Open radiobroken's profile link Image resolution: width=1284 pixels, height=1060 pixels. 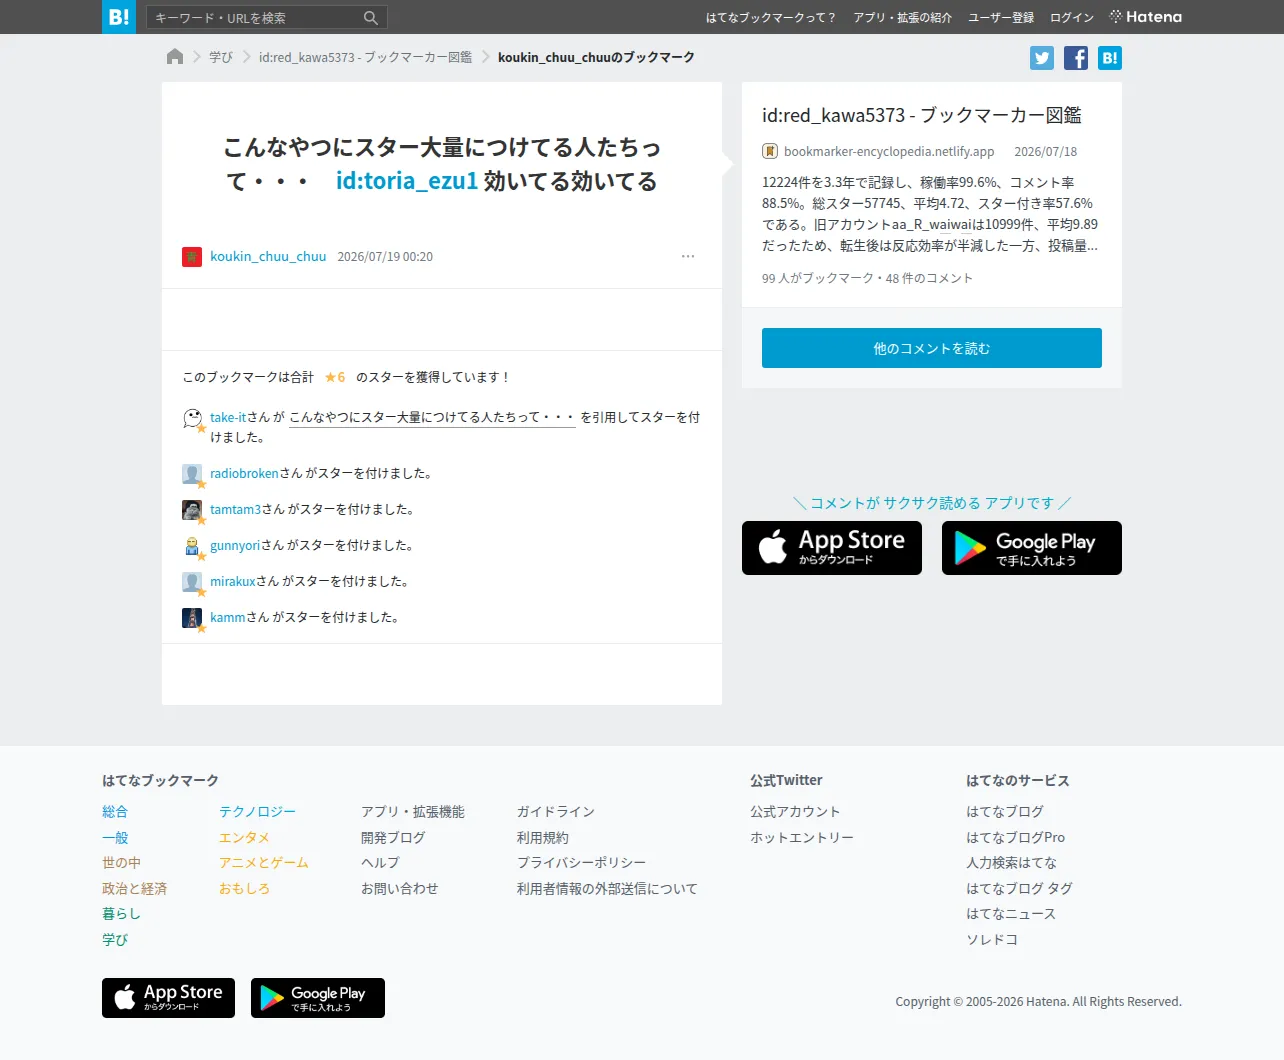pyautogui.click(x=244, y=474)
